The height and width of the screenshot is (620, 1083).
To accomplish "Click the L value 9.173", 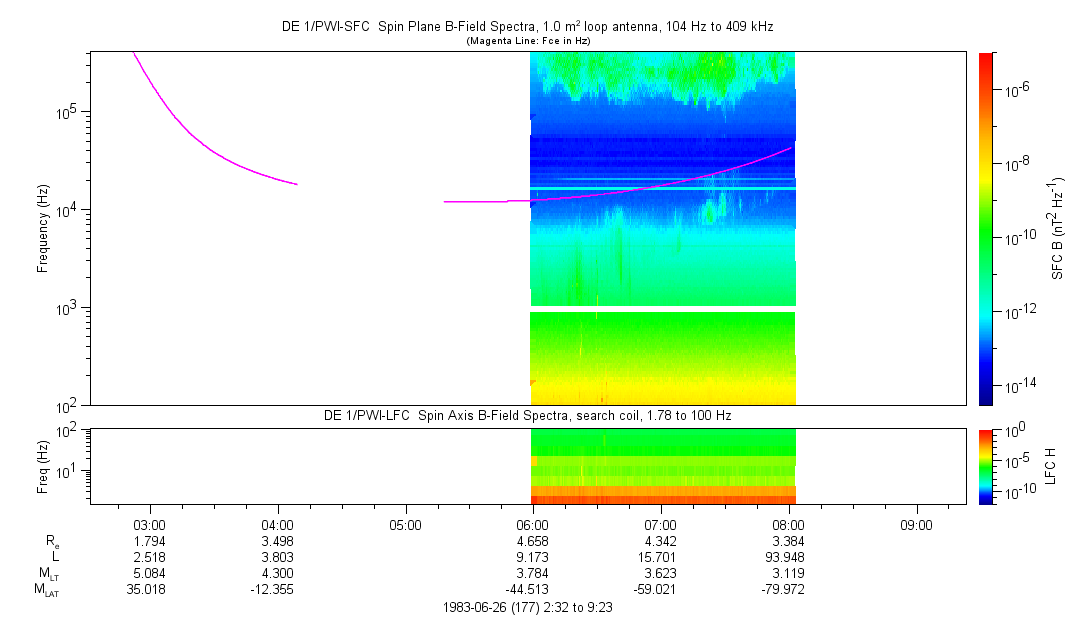I will pyautogui.click(x=533, y=557).
